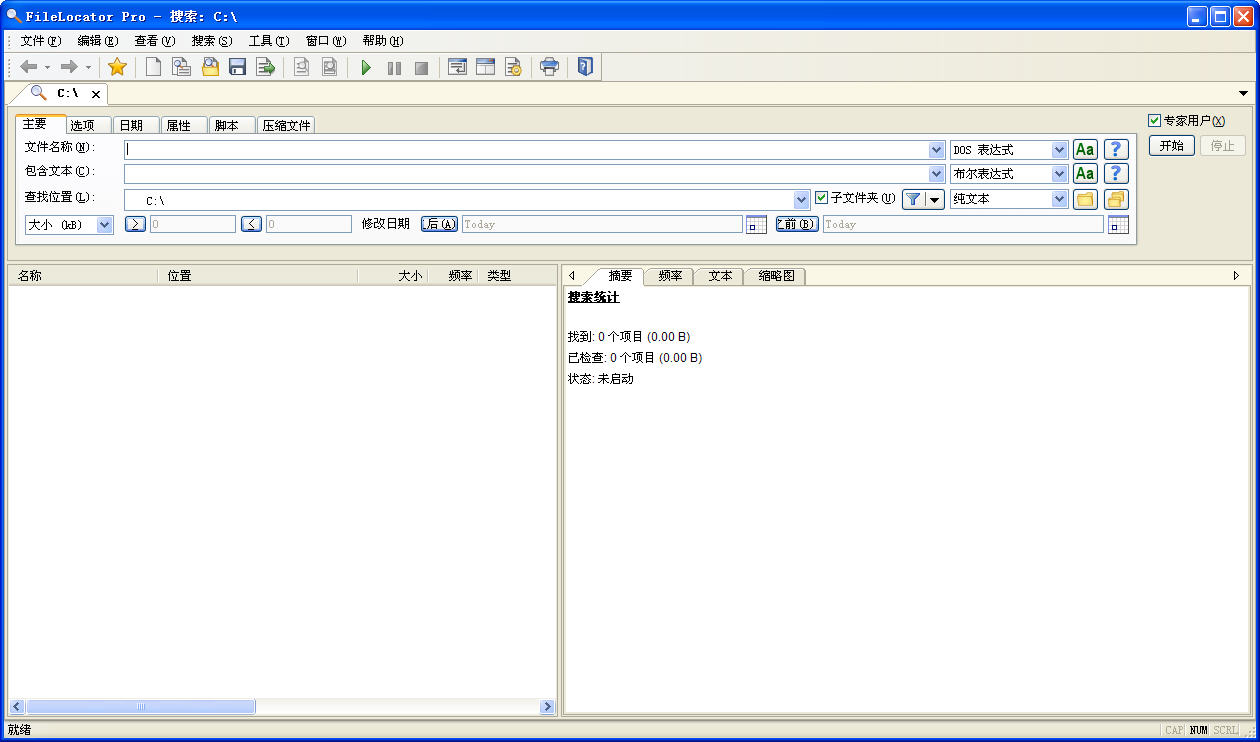Toggle case sensitivity Aa for file name
The height and width of the screenshot is (742, 1260).
pyautogui.click(x=1085, y=150)
